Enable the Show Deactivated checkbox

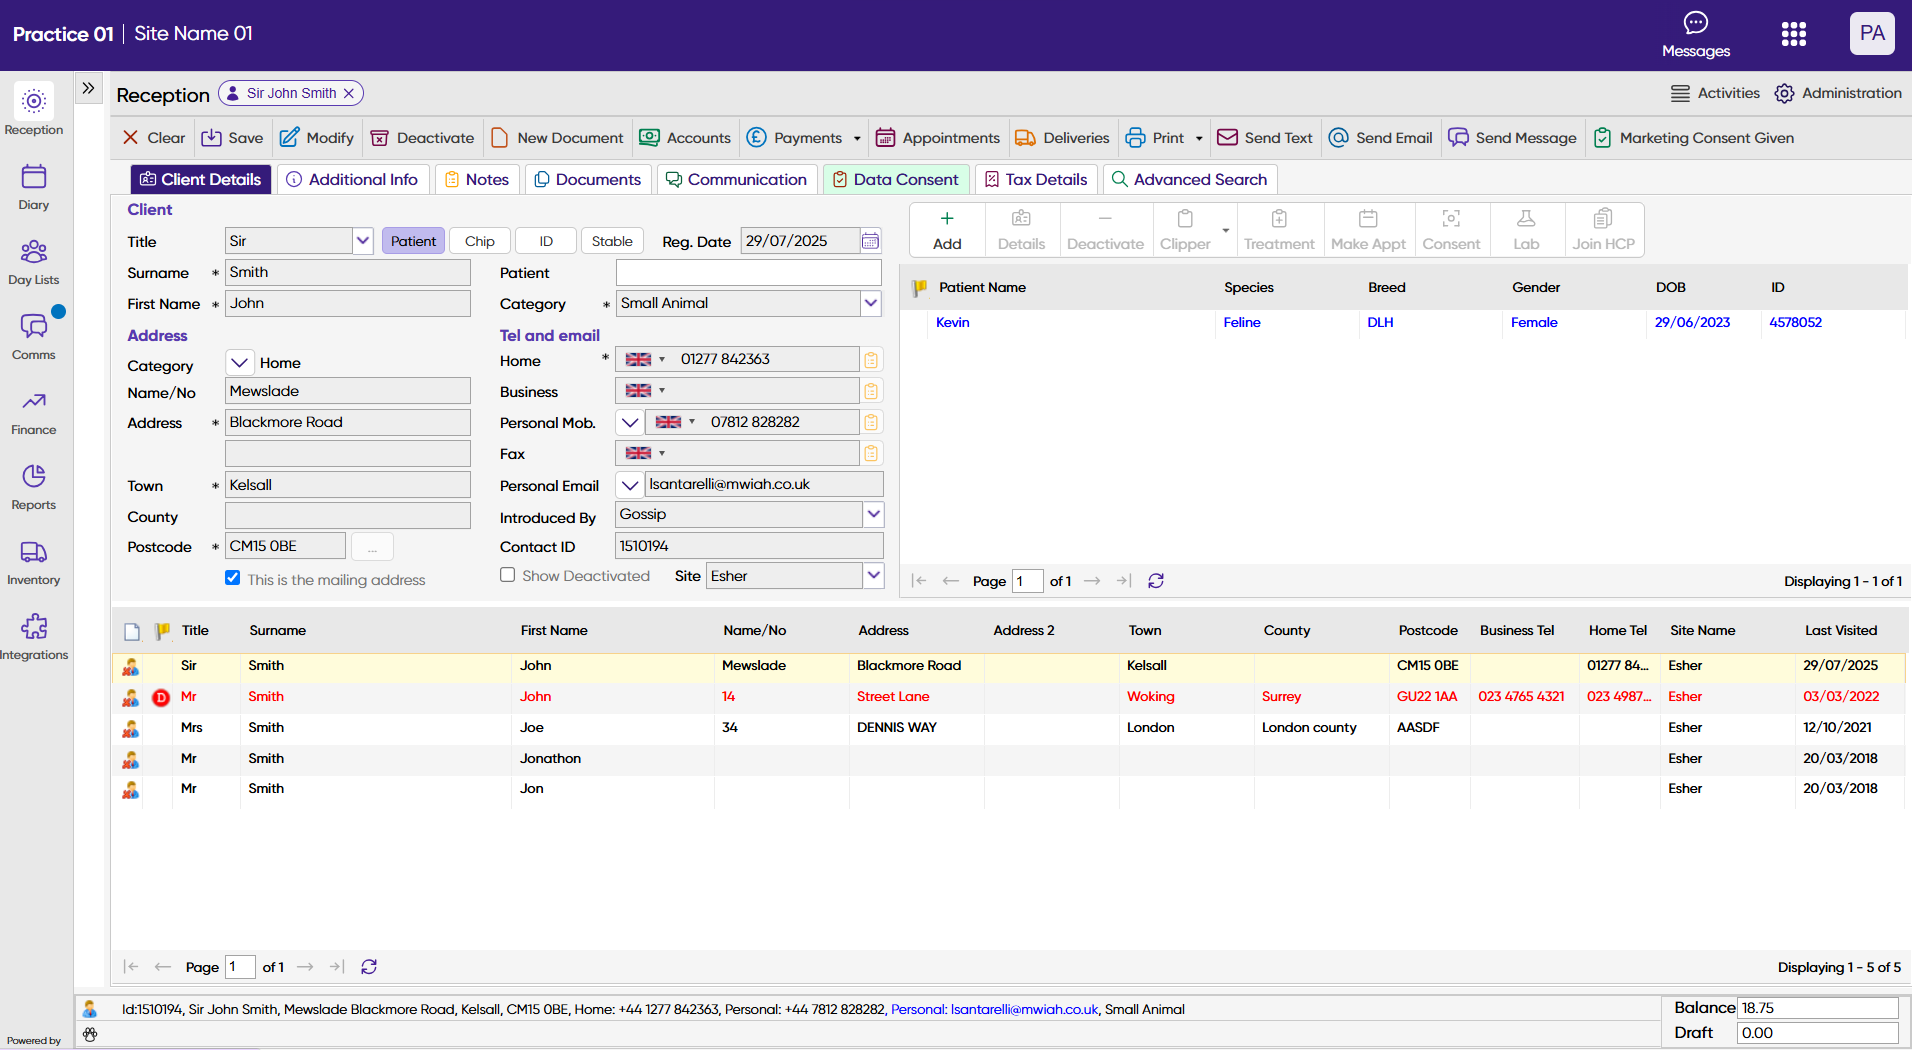[x=508, y=575]
